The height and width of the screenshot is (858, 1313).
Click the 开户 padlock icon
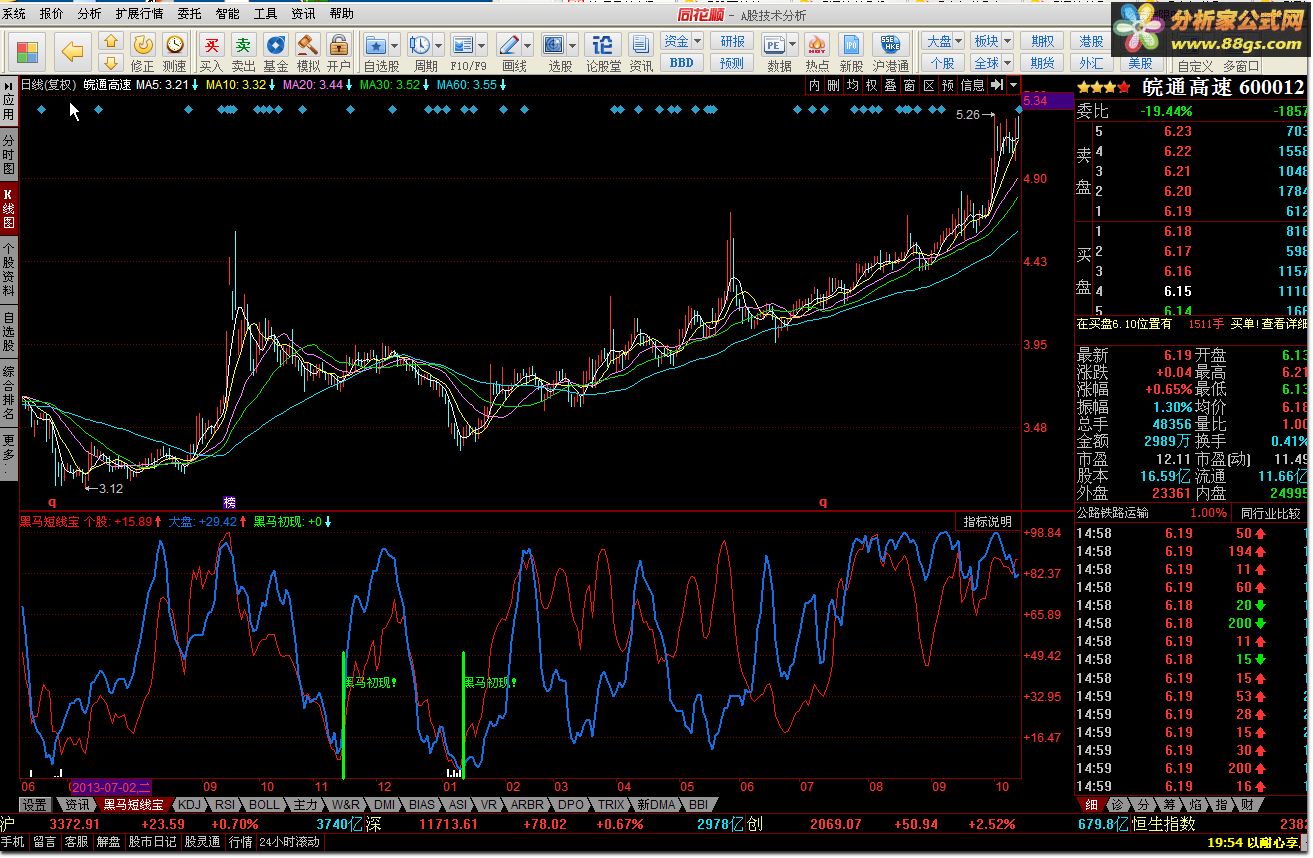click(339, 44)
